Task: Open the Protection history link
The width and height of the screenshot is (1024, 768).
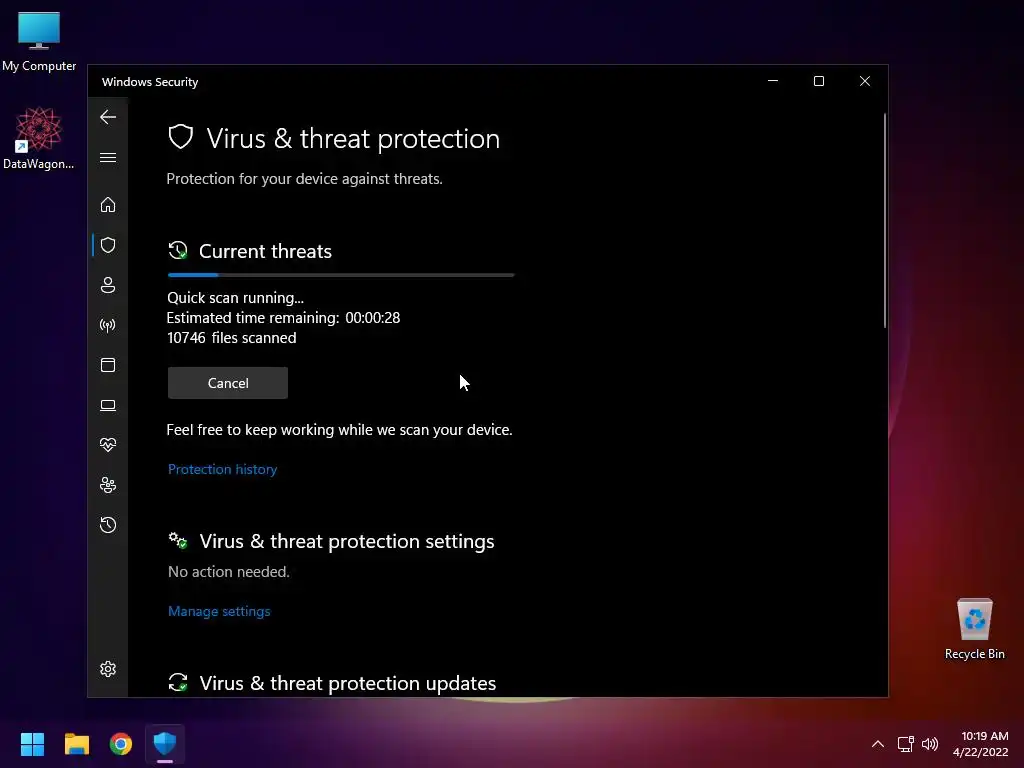Action: (223, 470)
